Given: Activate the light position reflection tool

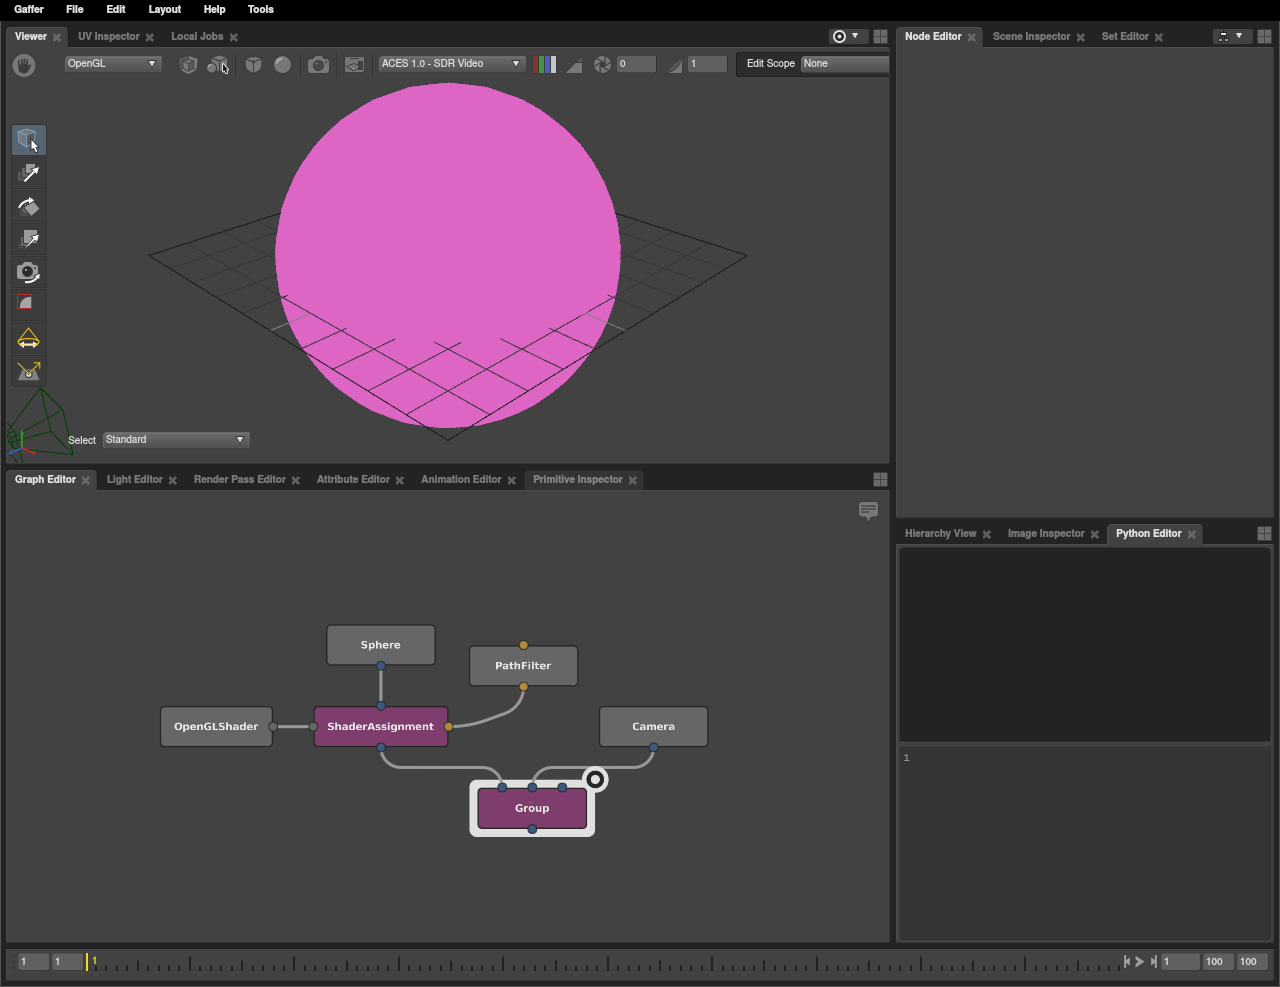Looking at the screenshot, I should point(28,371).
